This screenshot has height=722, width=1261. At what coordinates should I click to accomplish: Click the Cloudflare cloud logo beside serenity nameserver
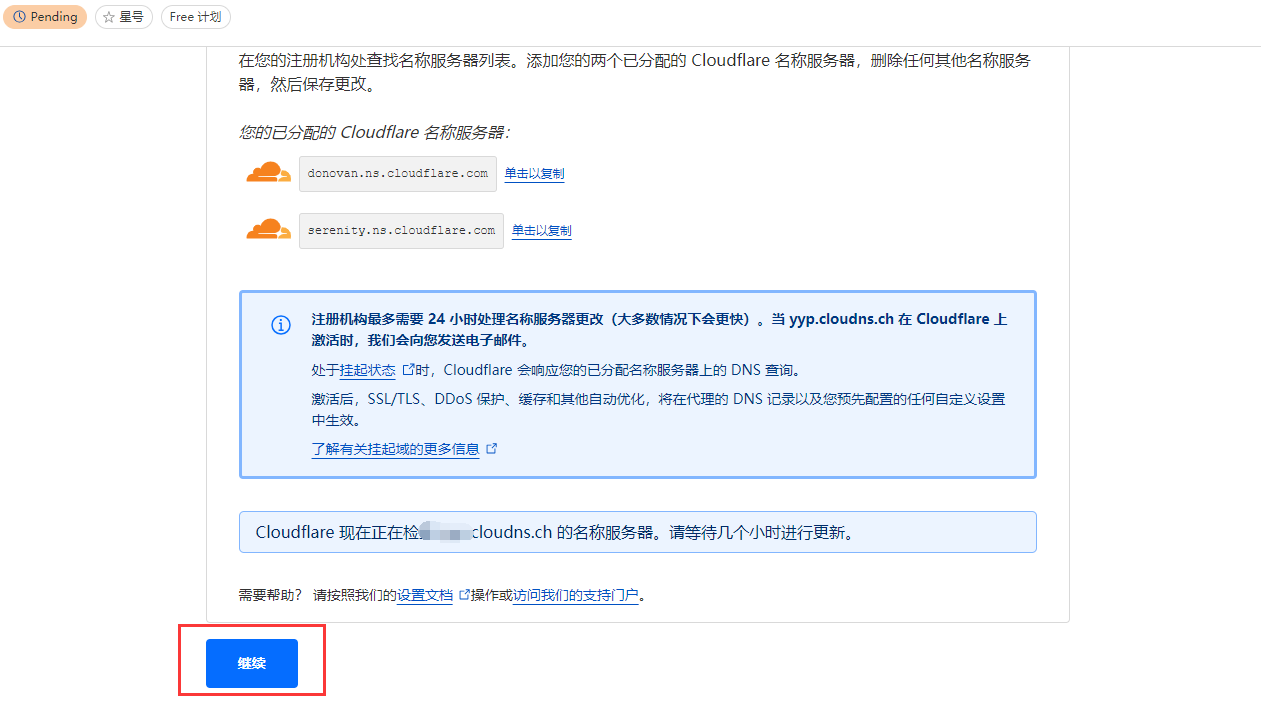(268, 230)
